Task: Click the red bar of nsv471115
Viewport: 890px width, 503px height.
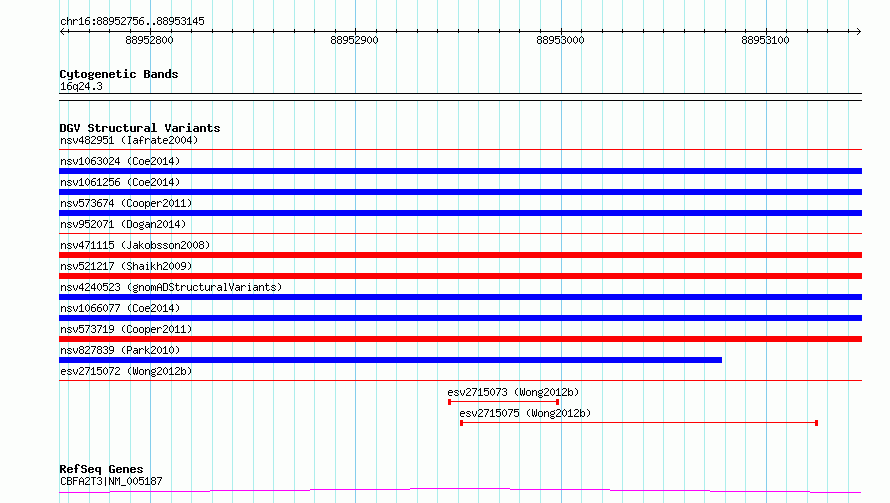Action: click(460, 255)
